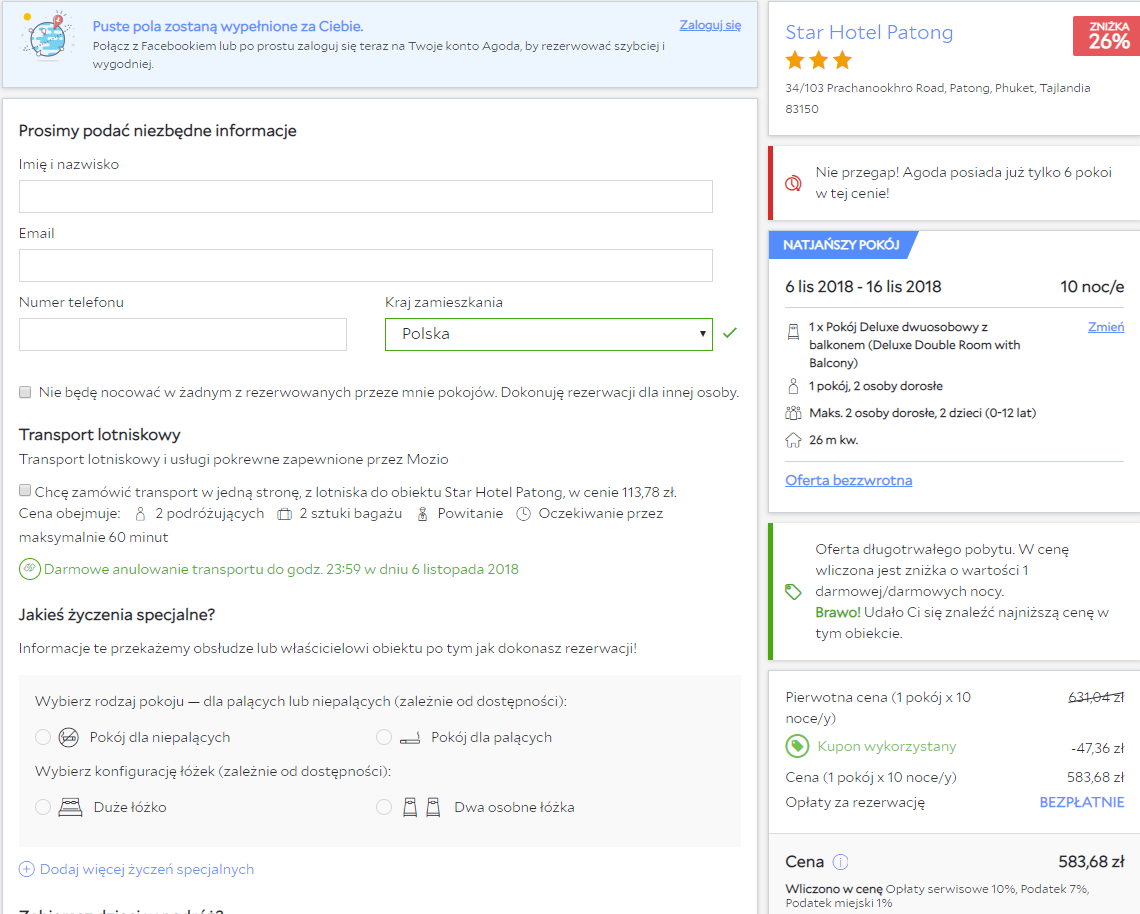This screenshot has height=914, width=1140.
Task: Click the no-smoking icon
Action: coord(68,737)
